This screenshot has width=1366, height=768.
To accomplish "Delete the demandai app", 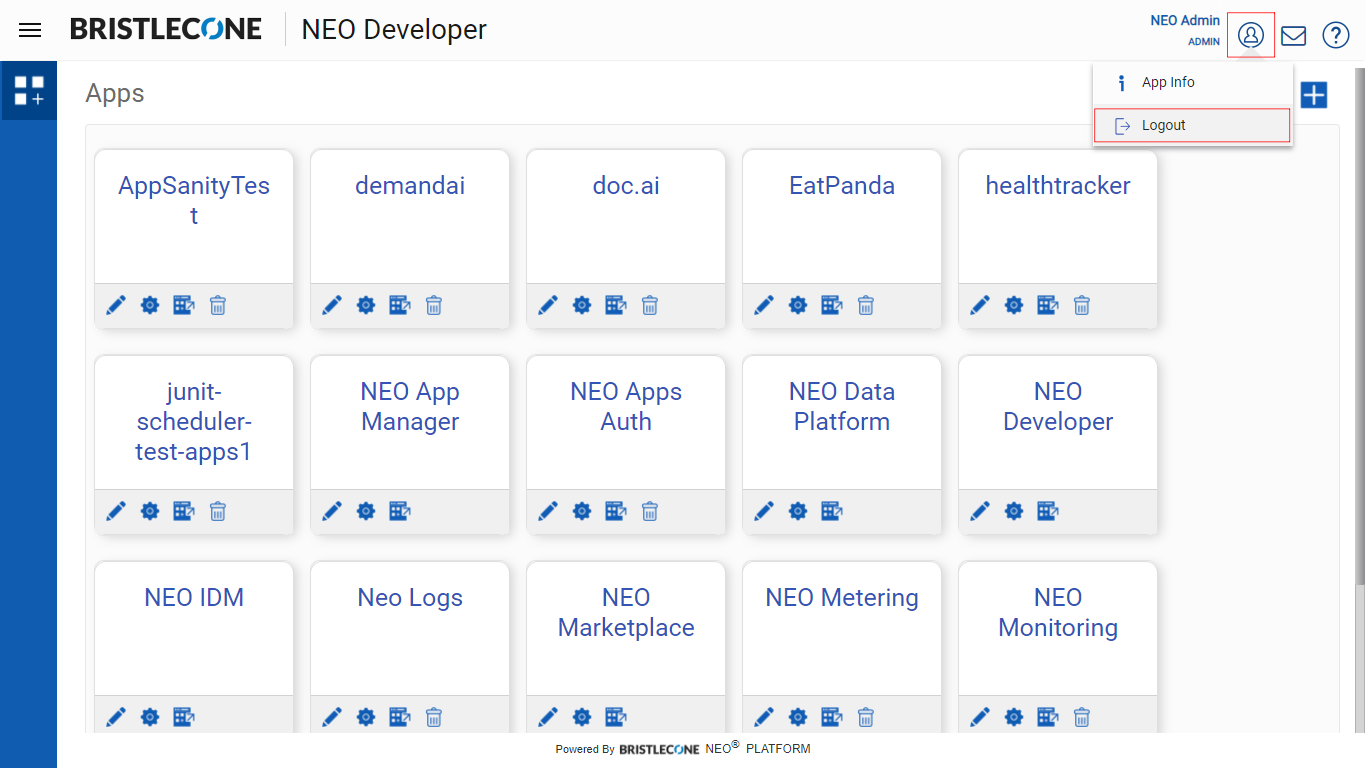I will coord(434,305).
